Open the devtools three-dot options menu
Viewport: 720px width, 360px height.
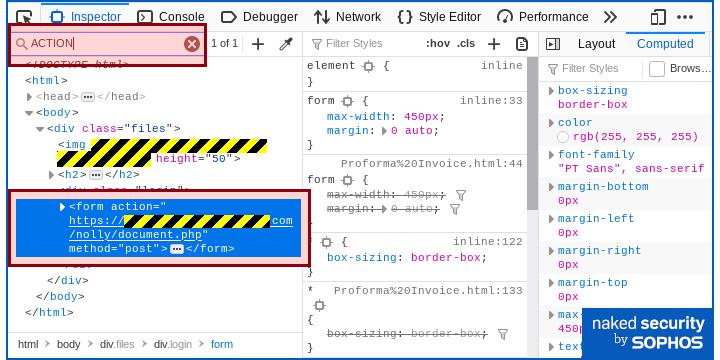(685, 17)
